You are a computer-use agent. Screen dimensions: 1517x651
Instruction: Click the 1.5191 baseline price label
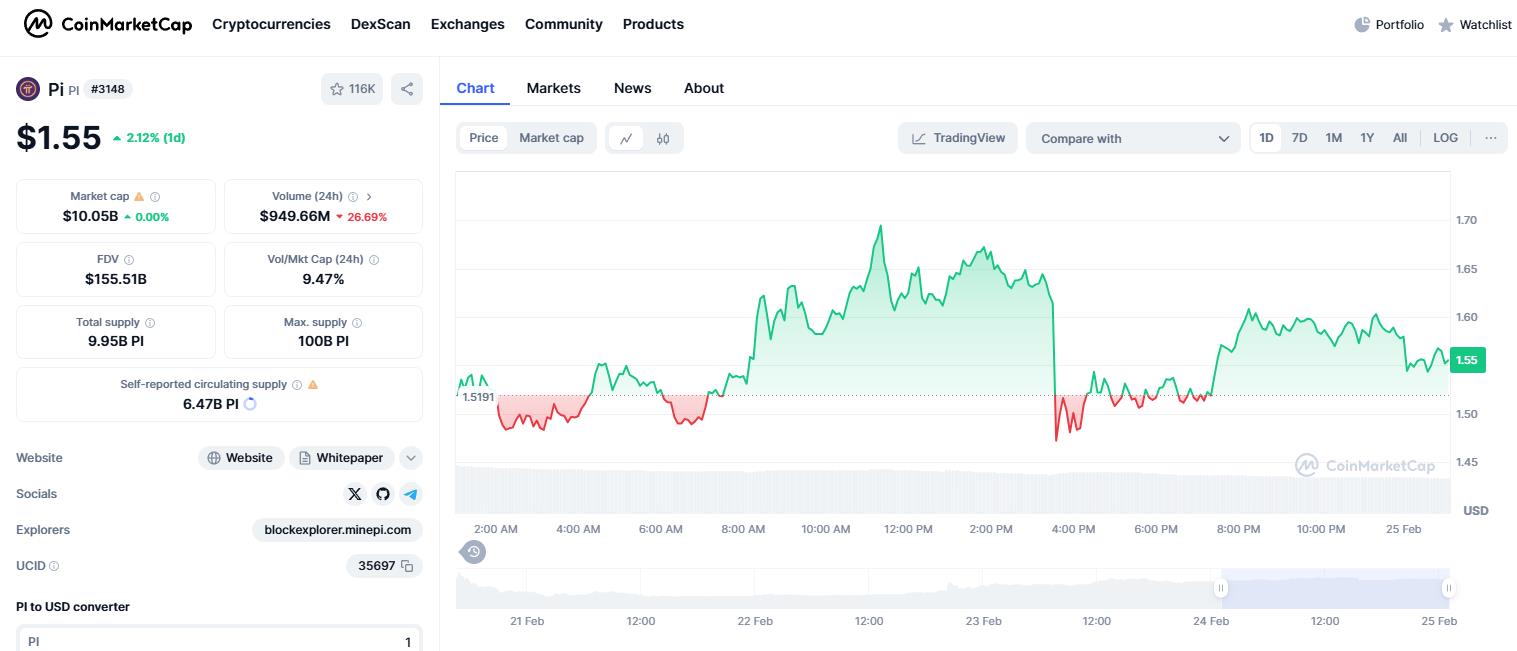tap(477, 397)
